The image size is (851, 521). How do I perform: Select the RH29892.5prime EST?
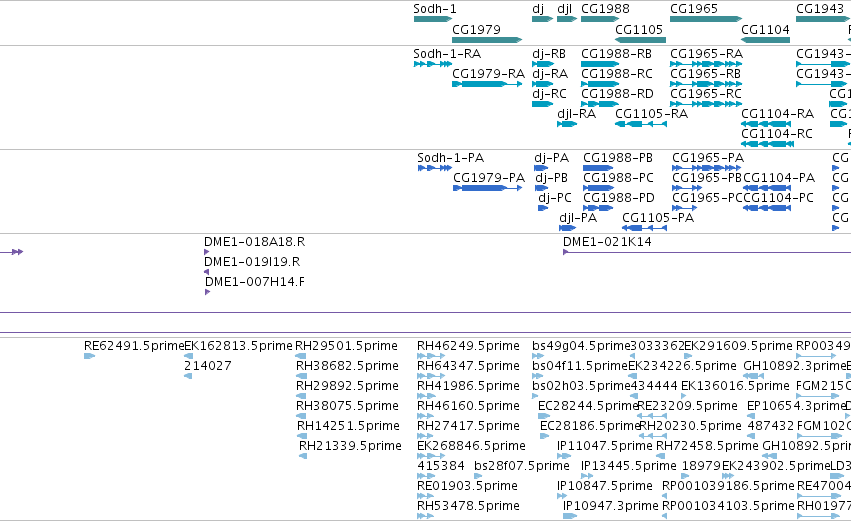coord(302,396)
